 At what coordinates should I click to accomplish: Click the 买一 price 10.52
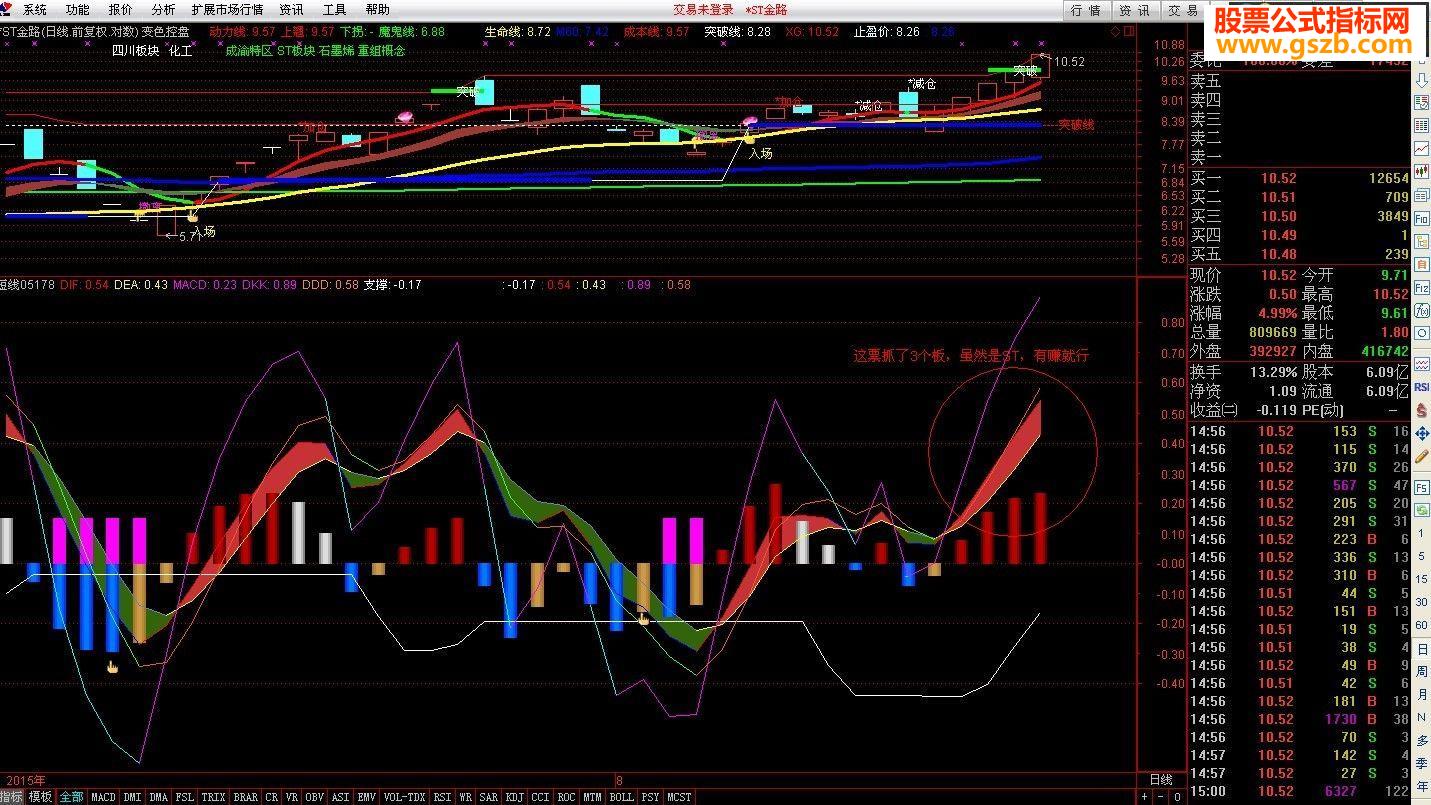click(1277, 178)
